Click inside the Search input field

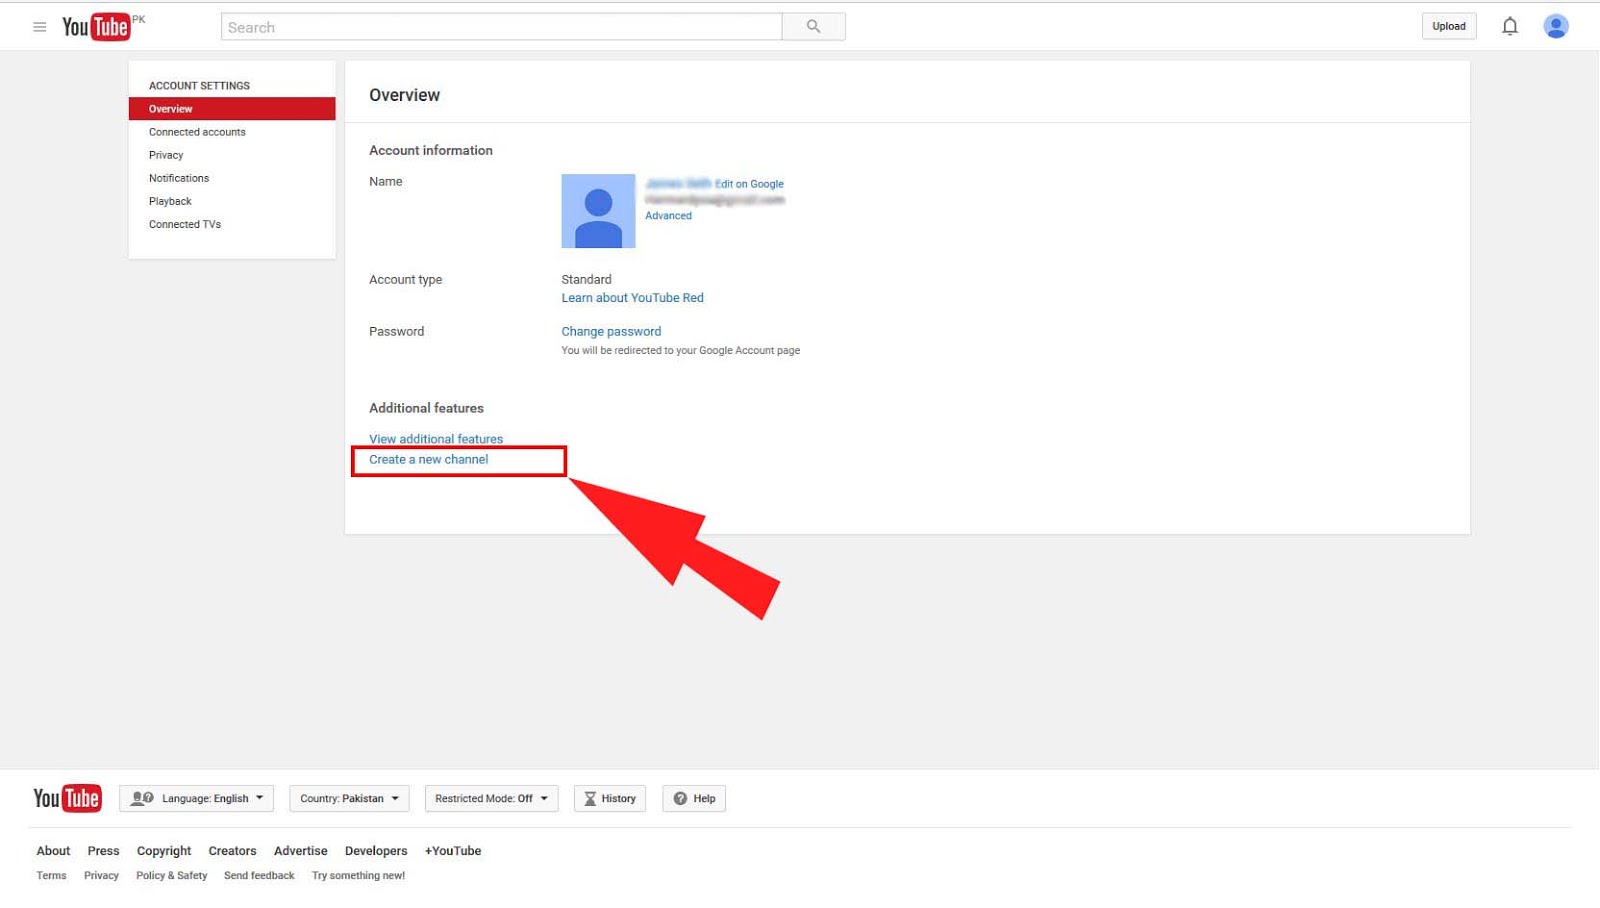[x=501, y=27]
